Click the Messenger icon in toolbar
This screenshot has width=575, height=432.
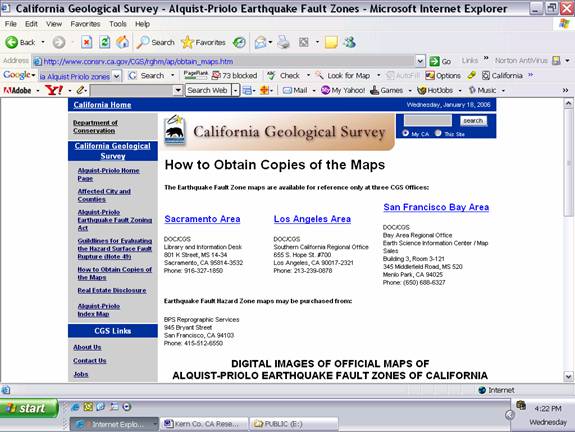pyautogui.click(x=350, y=43)
